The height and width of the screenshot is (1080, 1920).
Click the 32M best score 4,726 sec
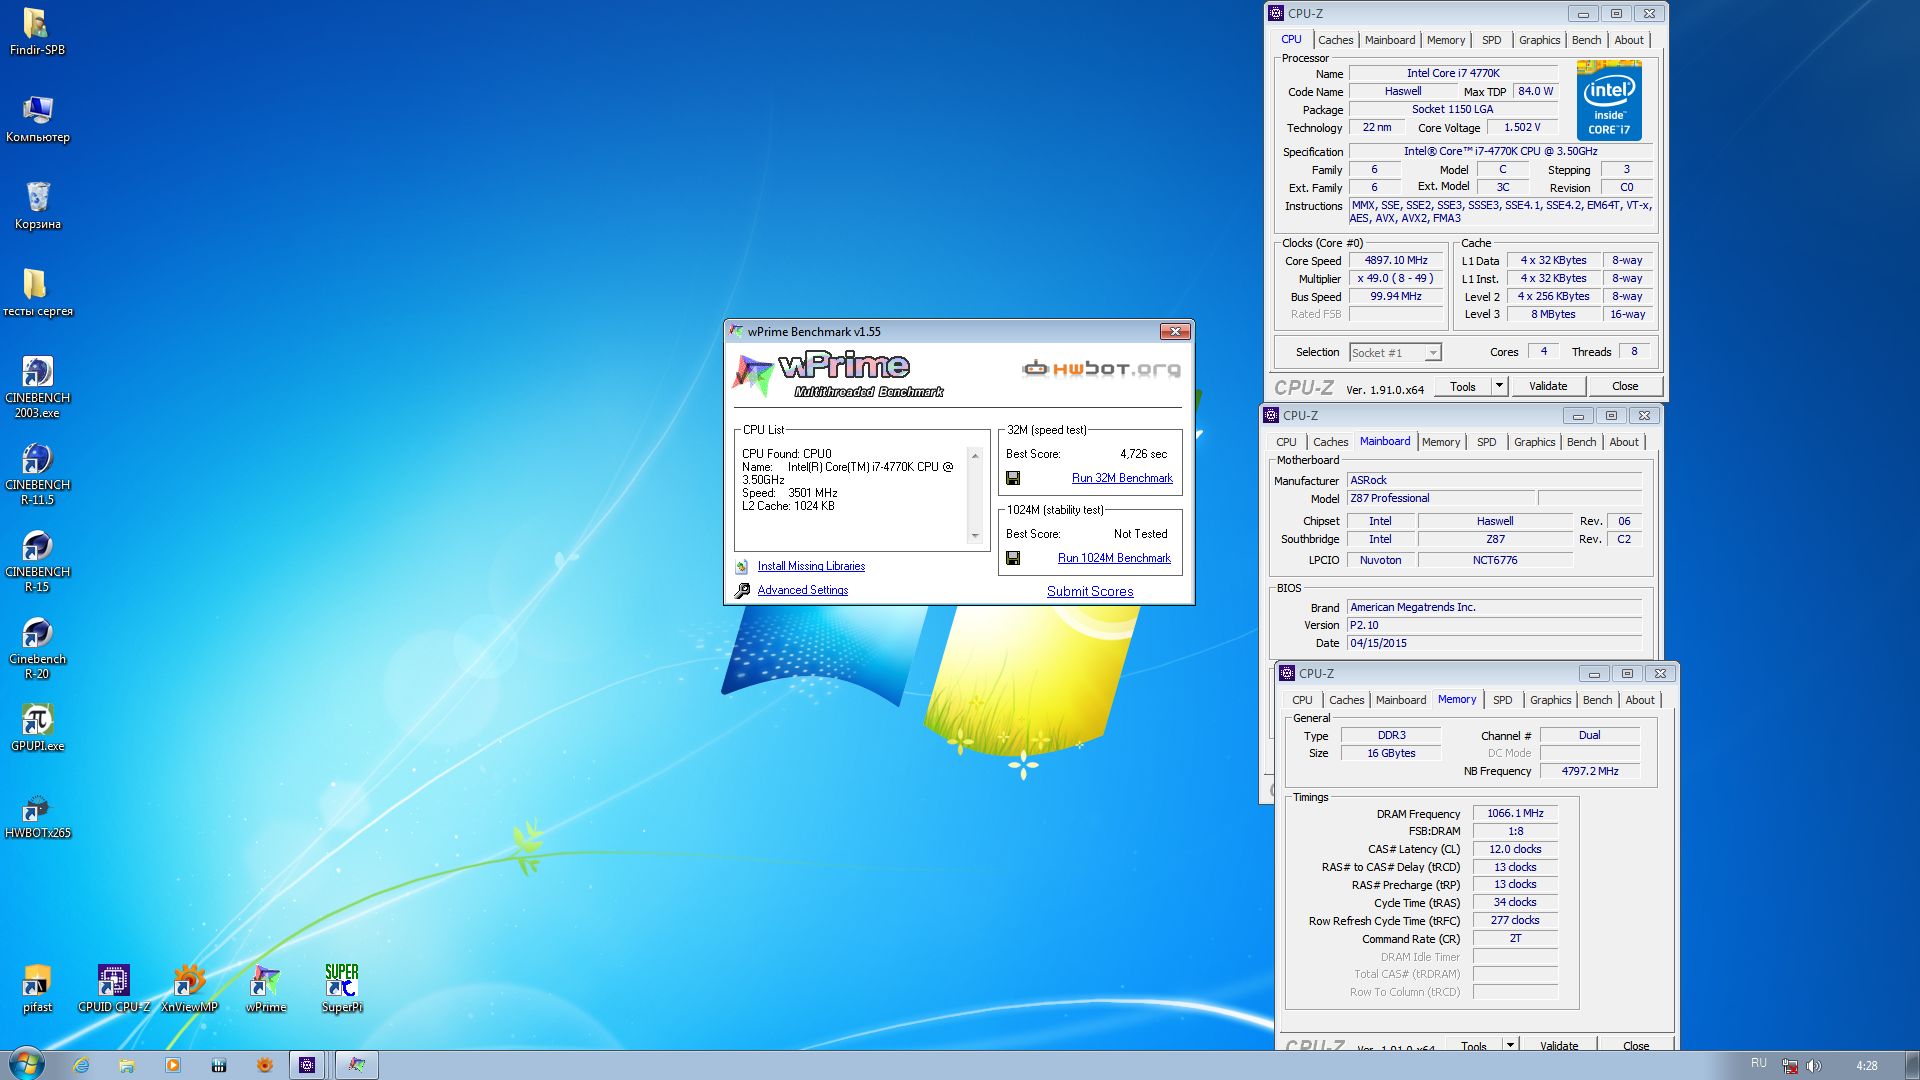1143,454
